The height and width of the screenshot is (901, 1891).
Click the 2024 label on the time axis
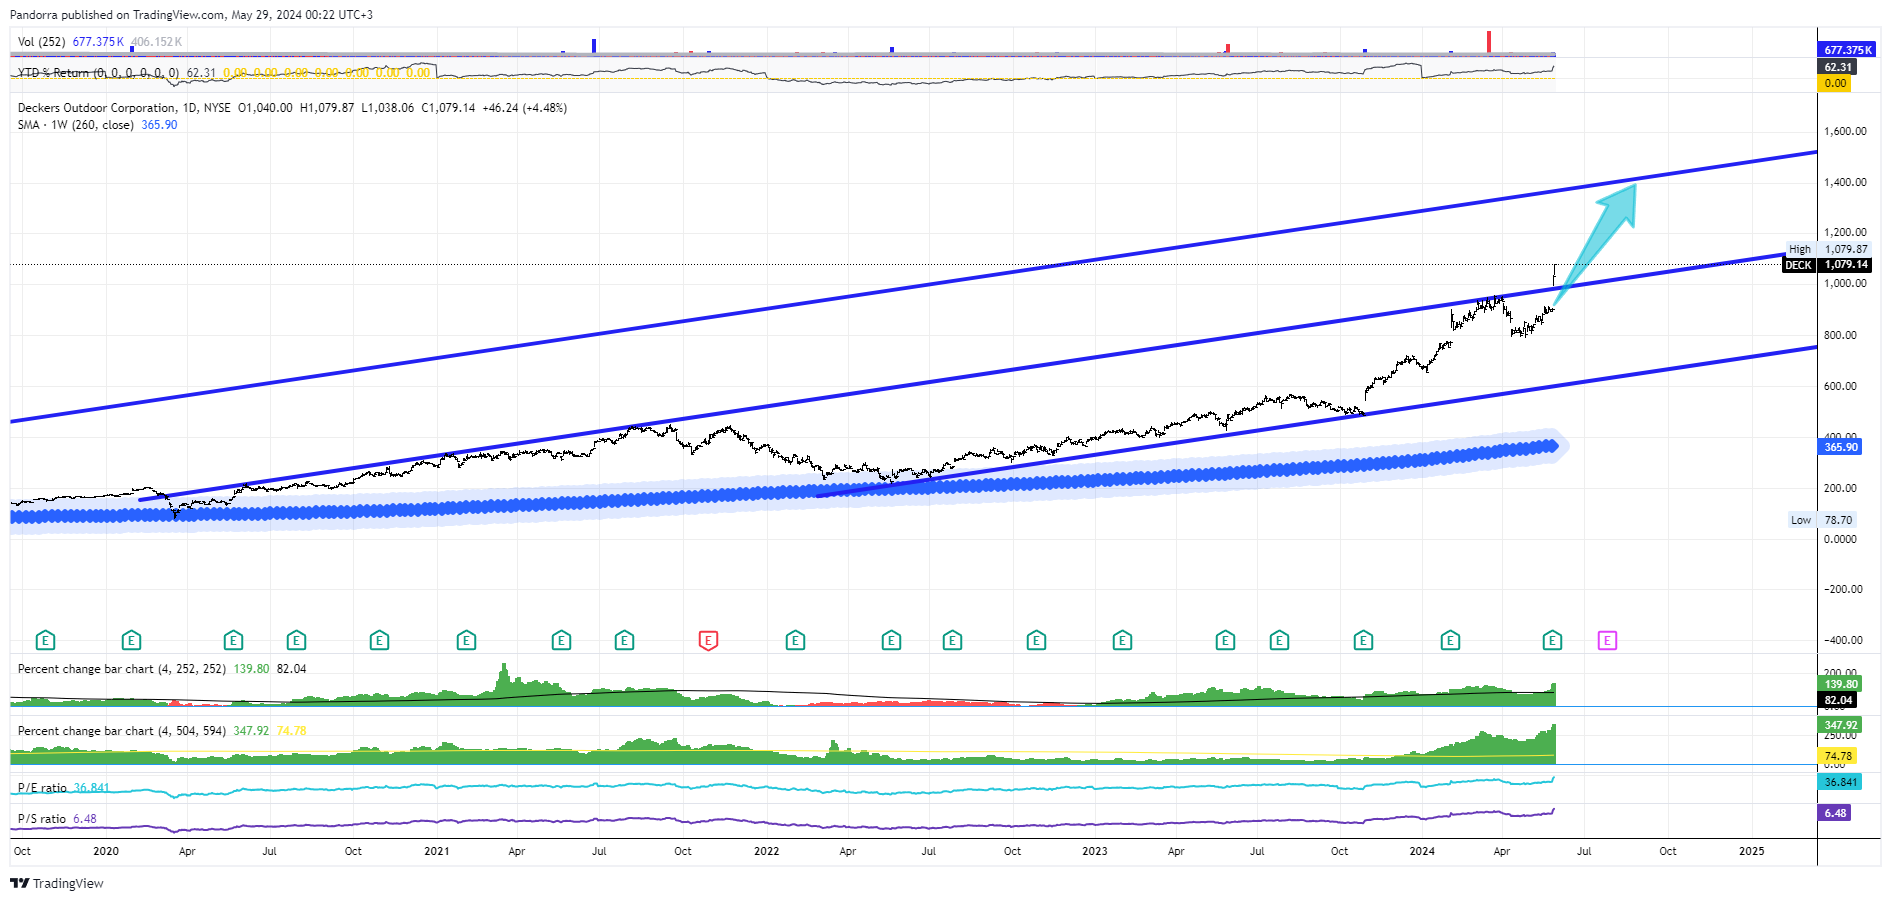1422,852
